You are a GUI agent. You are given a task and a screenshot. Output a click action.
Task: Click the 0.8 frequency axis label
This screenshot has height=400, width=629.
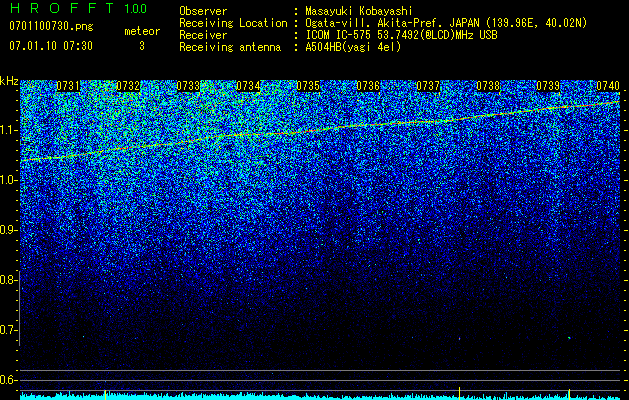[8, 280]
